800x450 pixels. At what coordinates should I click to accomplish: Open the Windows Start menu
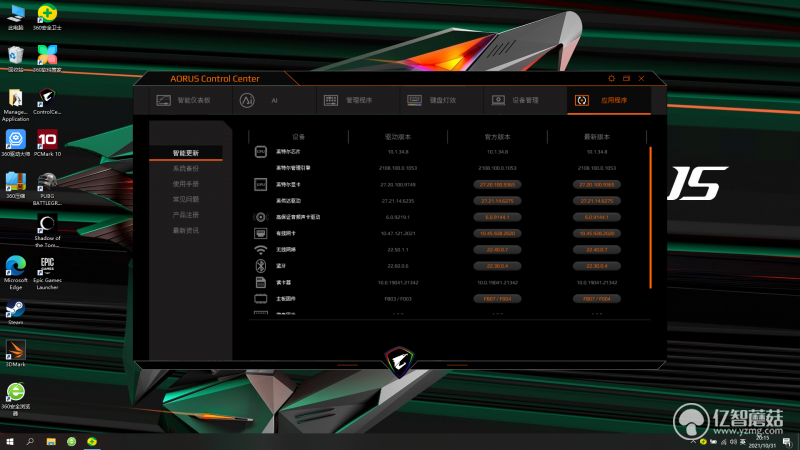pos(9,441)
